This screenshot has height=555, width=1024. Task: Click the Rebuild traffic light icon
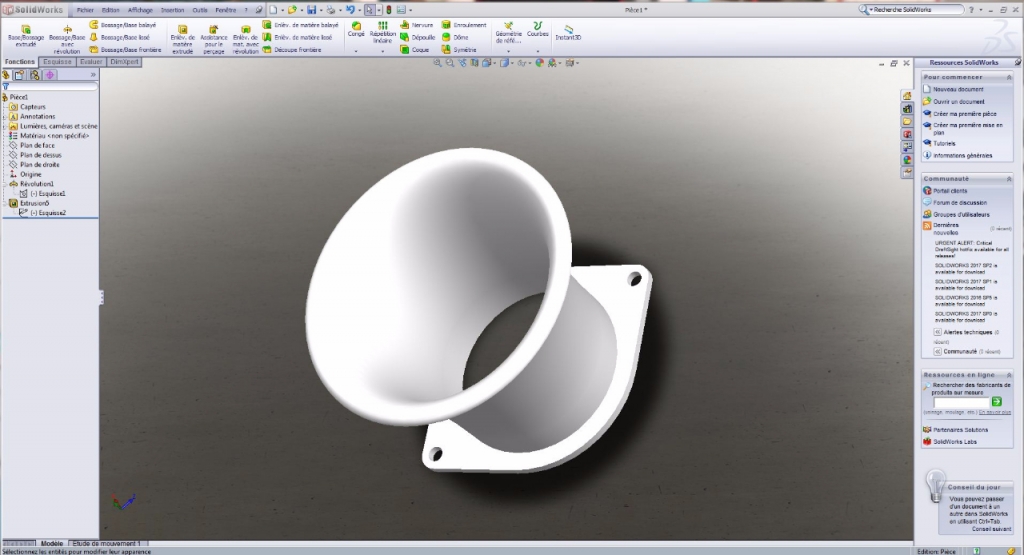coord(389,10)
